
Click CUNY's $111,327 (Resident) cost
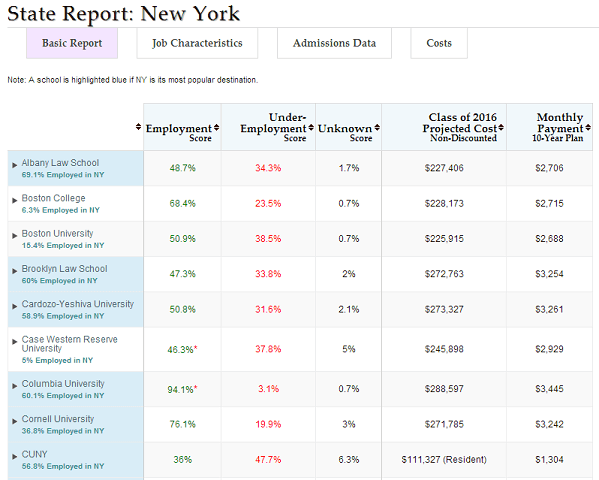[x=444, y=459]
